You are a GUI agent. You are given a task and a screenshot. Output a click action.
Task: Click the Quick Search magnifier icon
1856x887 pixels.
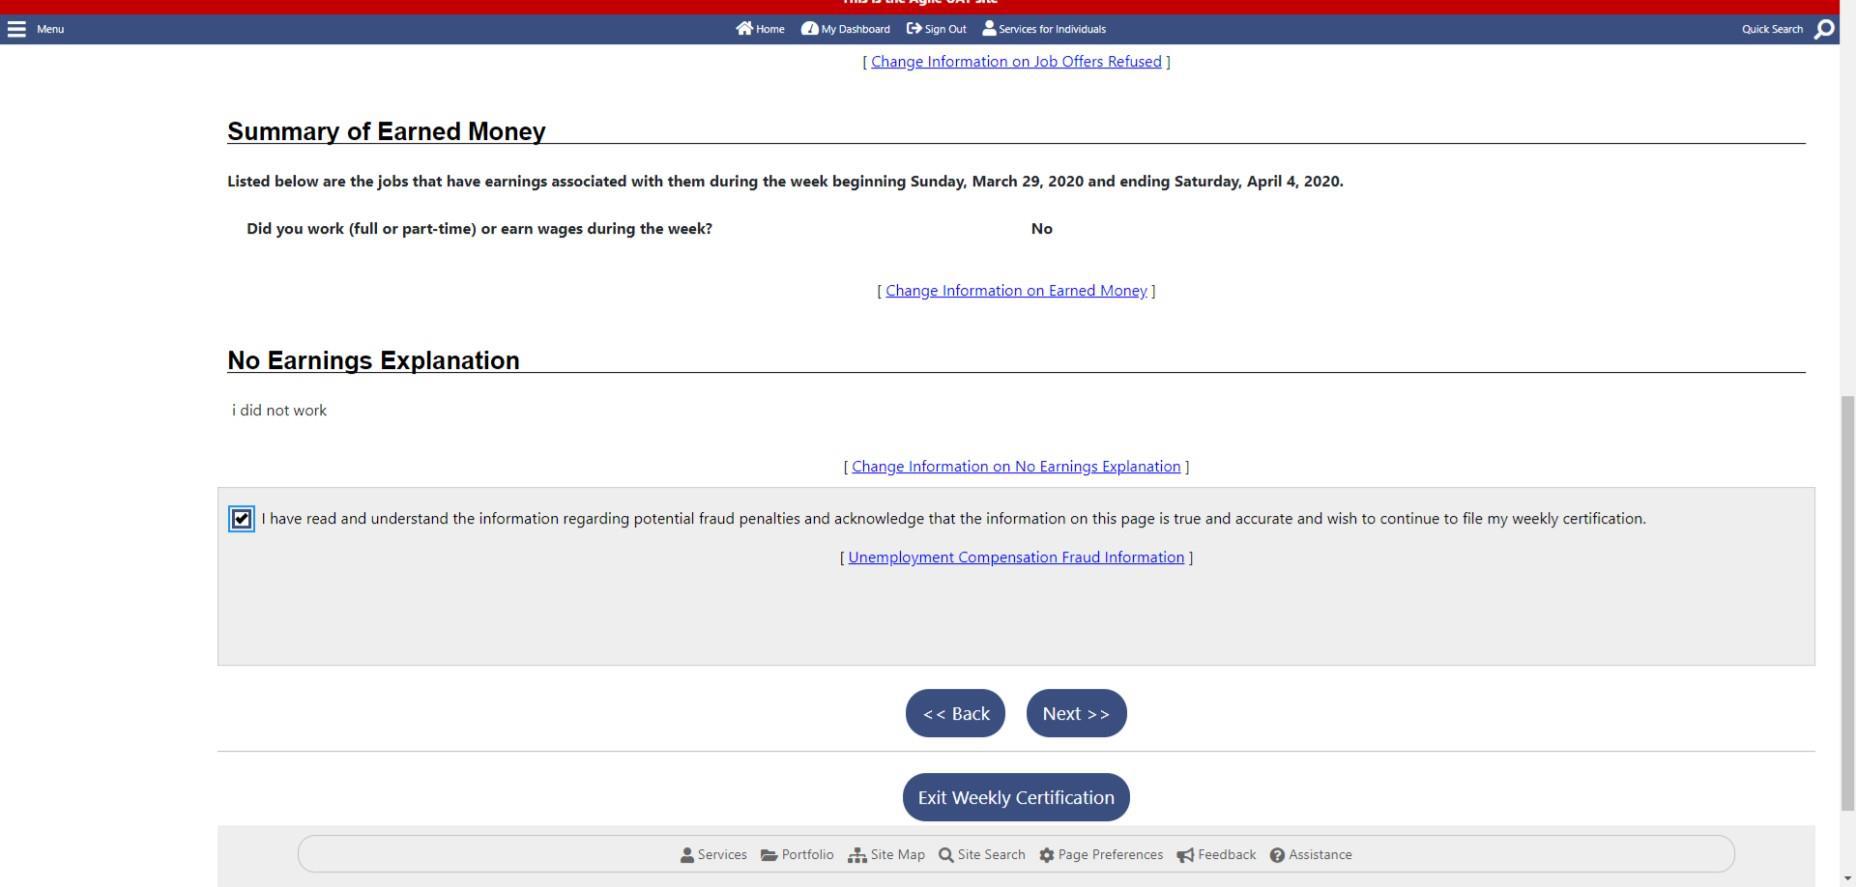click(1825, 29)
